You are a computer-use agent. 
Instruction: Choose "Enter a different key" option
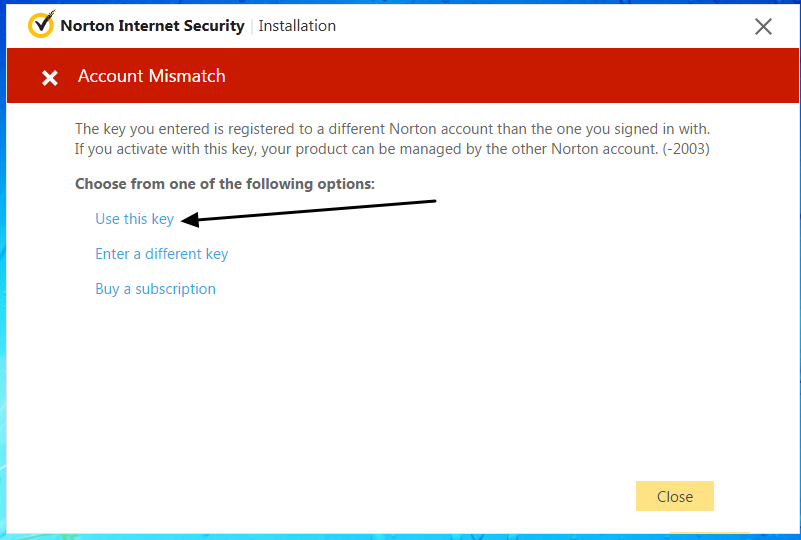(x=161, y=254)
